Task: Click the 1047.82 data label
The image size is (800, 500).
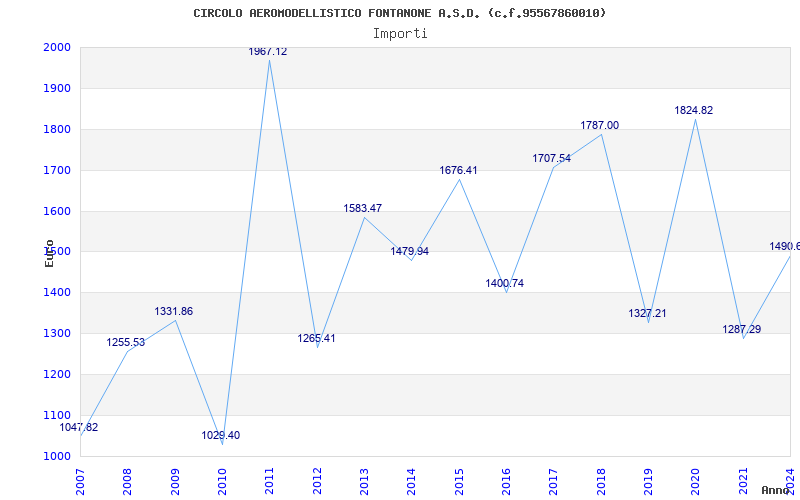Action: click(x=79, y=428)
